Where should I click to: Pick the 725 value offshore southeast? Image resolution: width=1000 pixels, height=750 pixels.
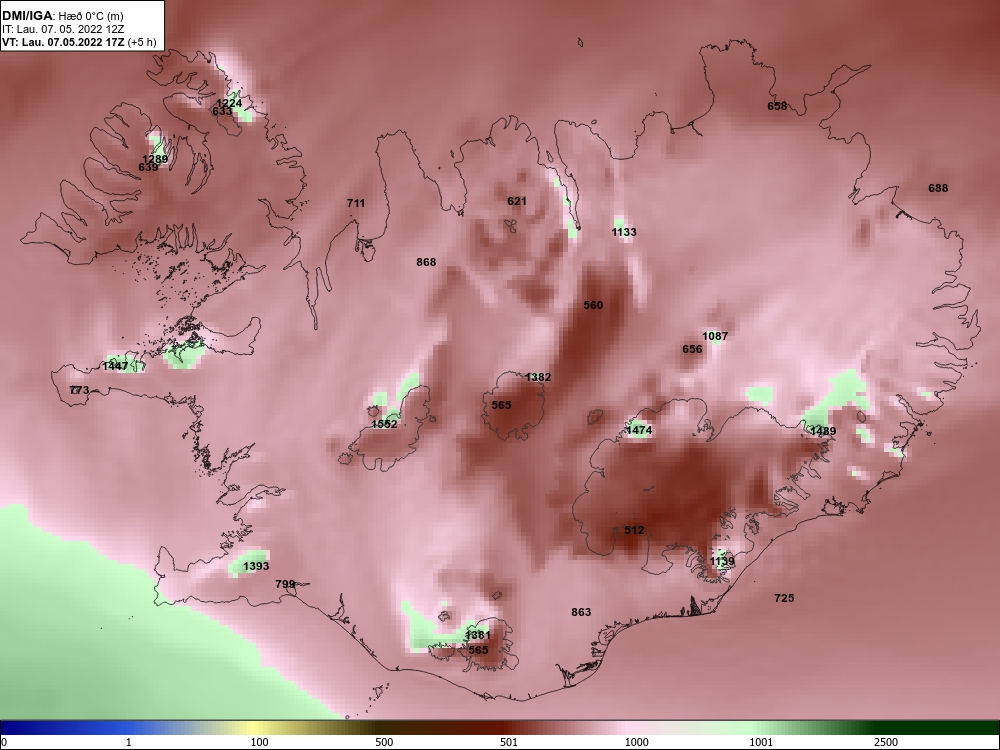click(x=784, y=598)
